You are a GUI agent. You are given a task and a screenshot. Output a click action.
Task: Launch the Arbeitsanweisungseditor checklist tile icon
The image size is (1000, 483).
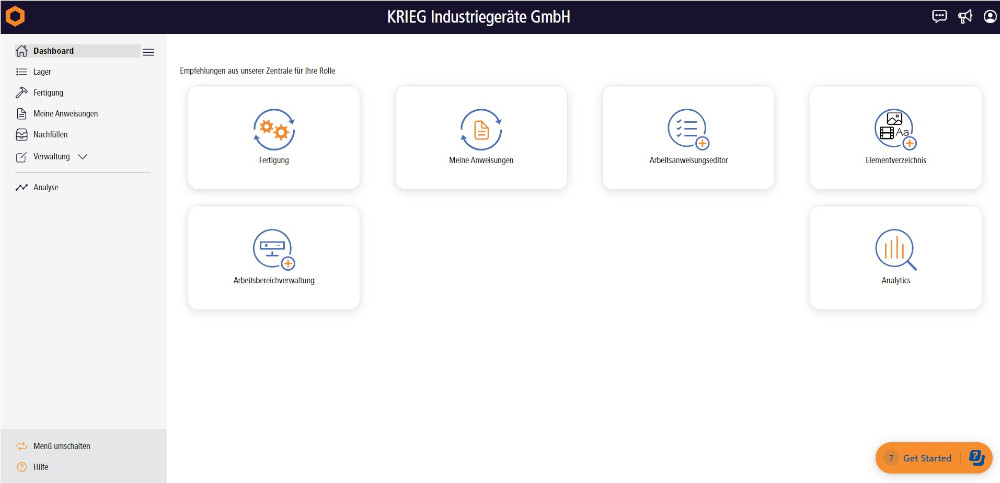688,129
